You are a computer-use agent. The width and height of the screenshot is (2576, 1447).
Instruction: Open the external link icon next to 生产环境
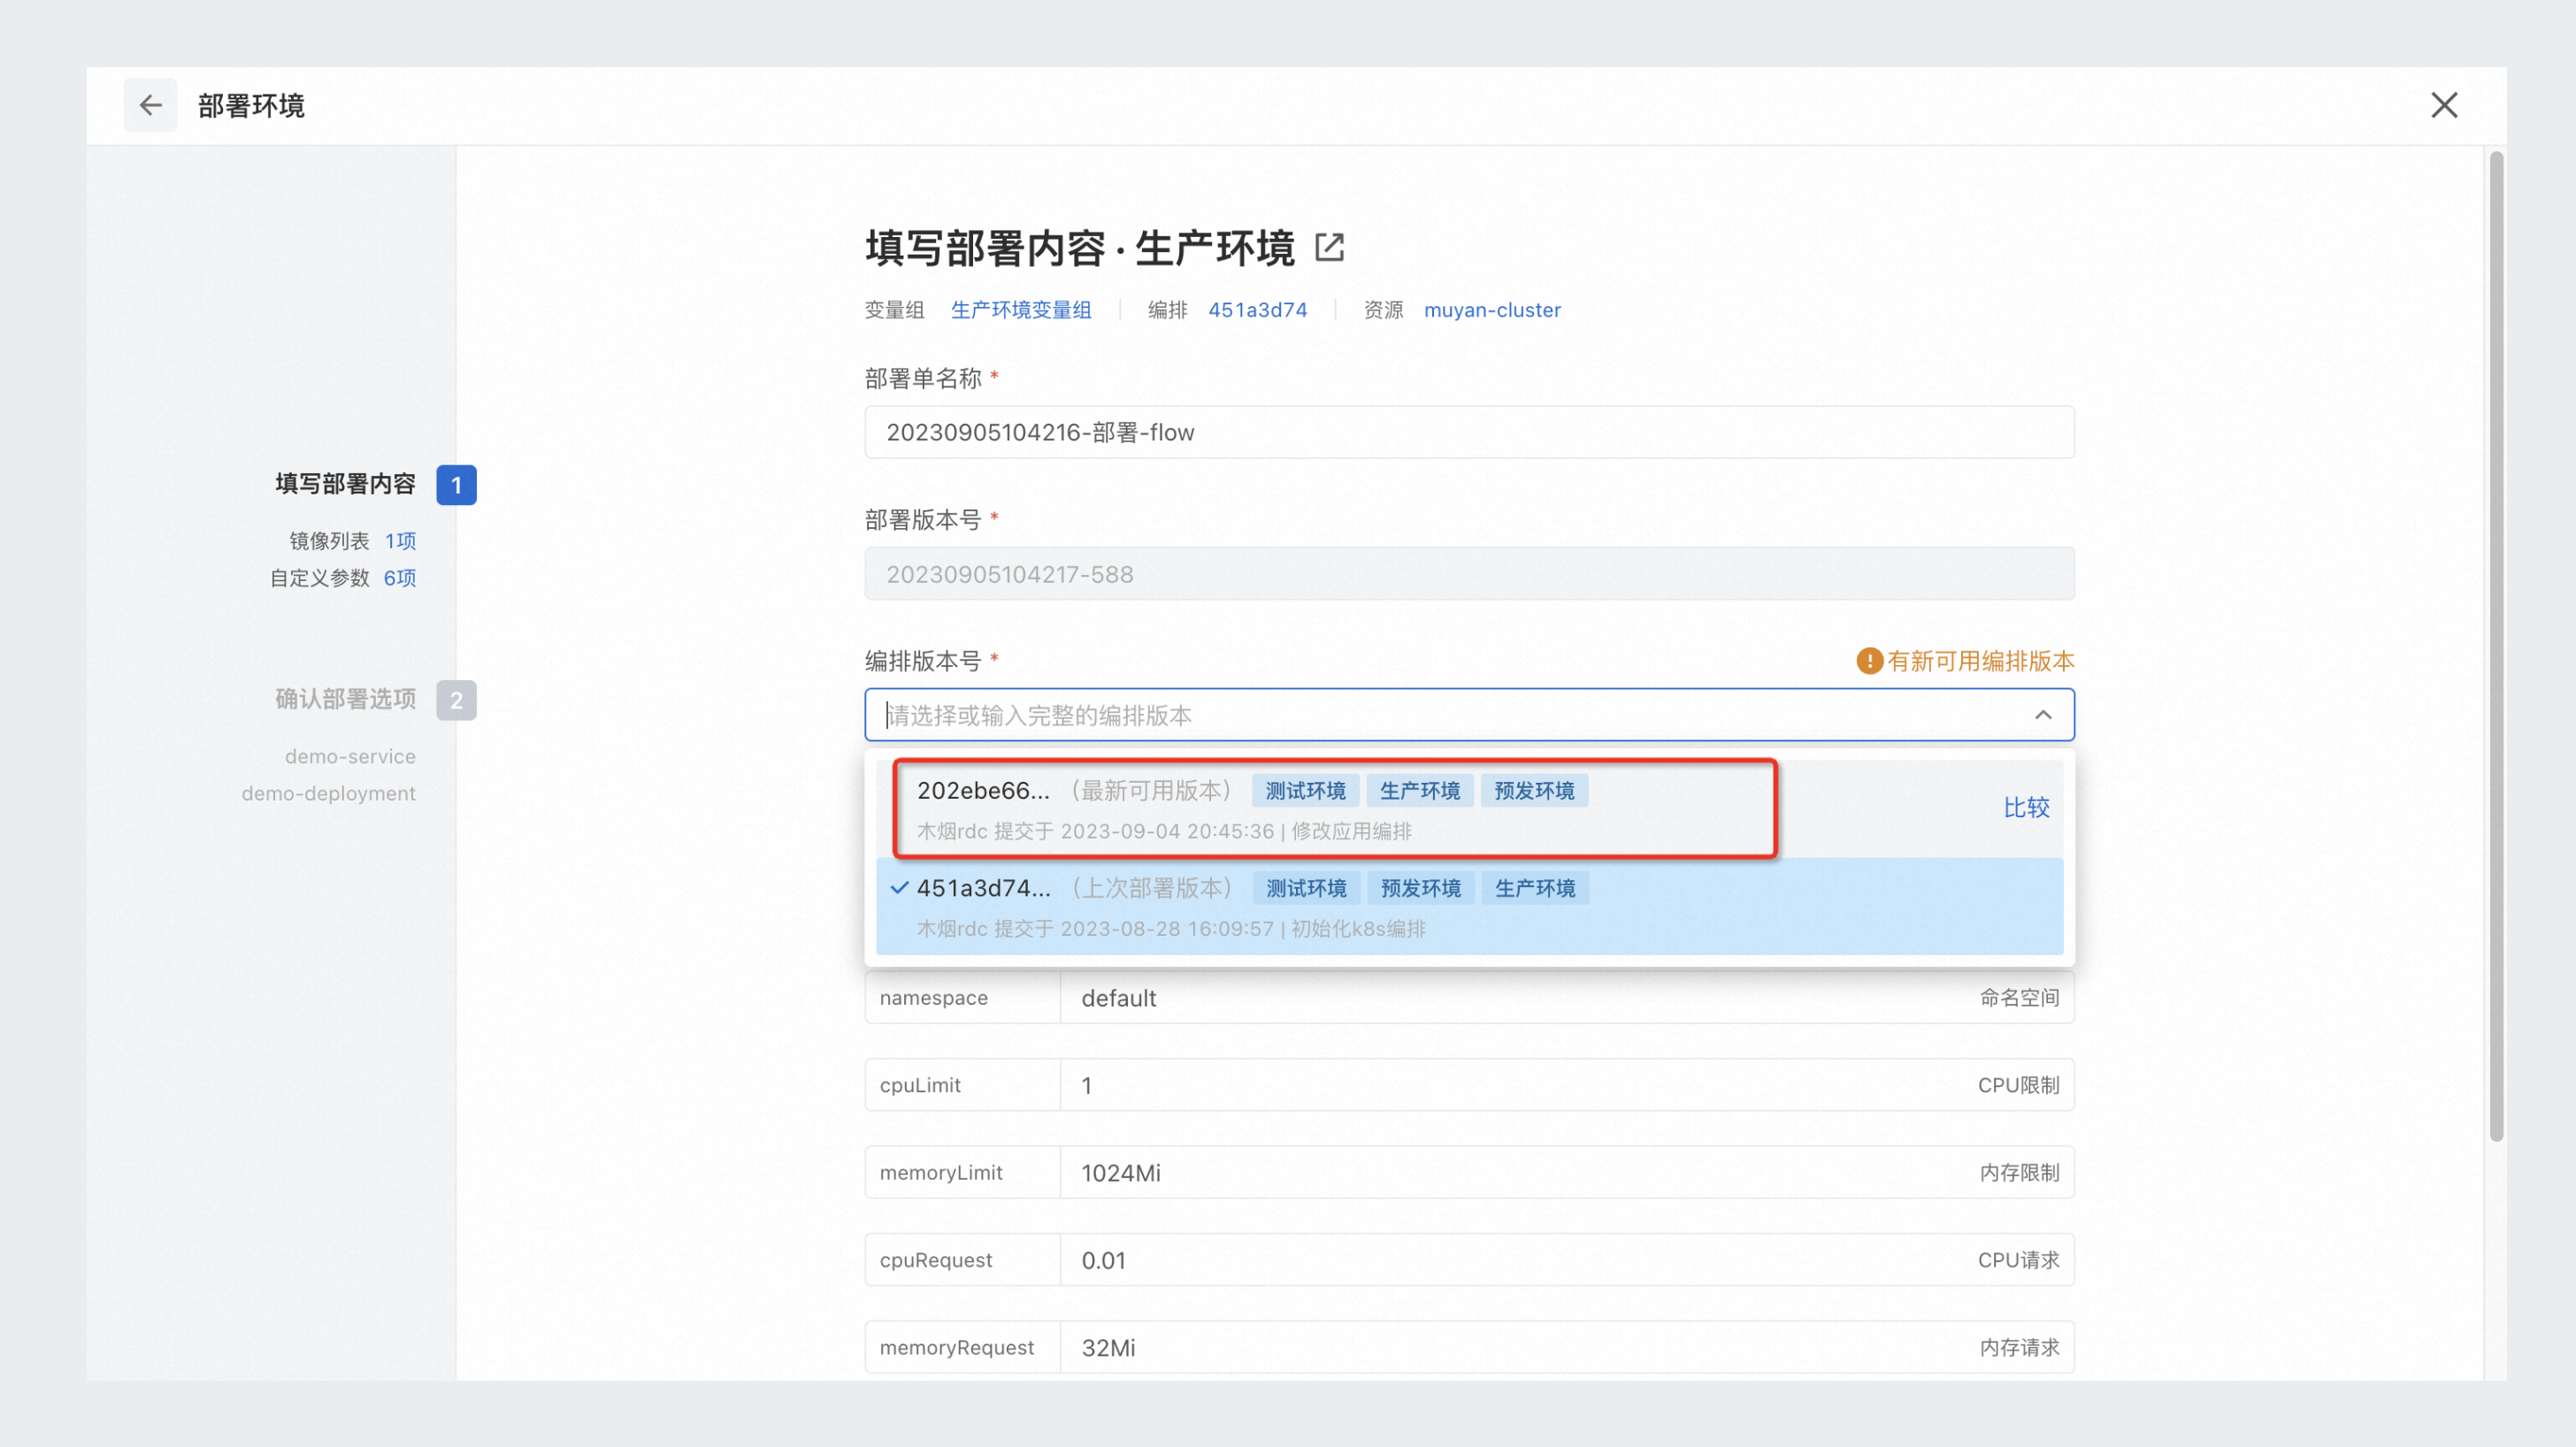[1329, 247]
